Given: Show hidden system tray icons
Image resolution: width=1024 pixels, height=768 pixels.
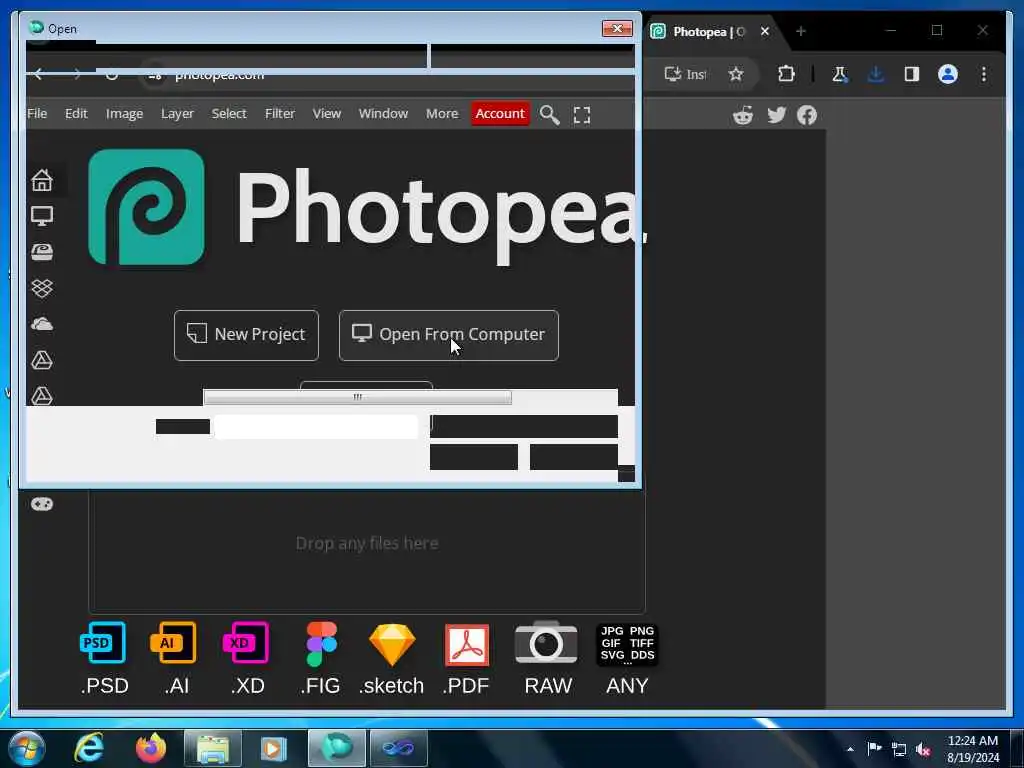Looking at the screenshot, I should 850,750.
